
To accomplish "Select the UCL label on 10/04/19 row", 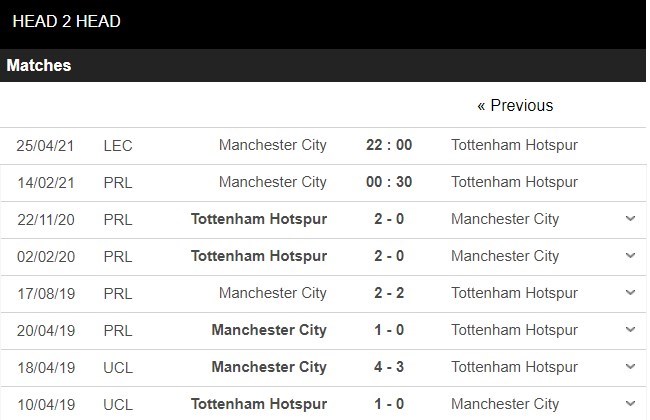I will [x=118, y=404].
